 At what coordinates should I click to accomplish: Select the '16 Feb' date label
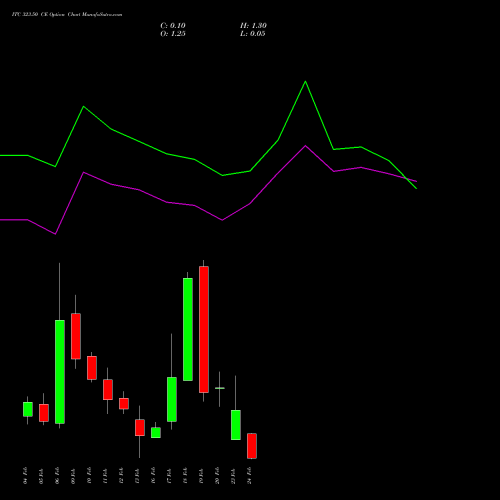(154, 475)
